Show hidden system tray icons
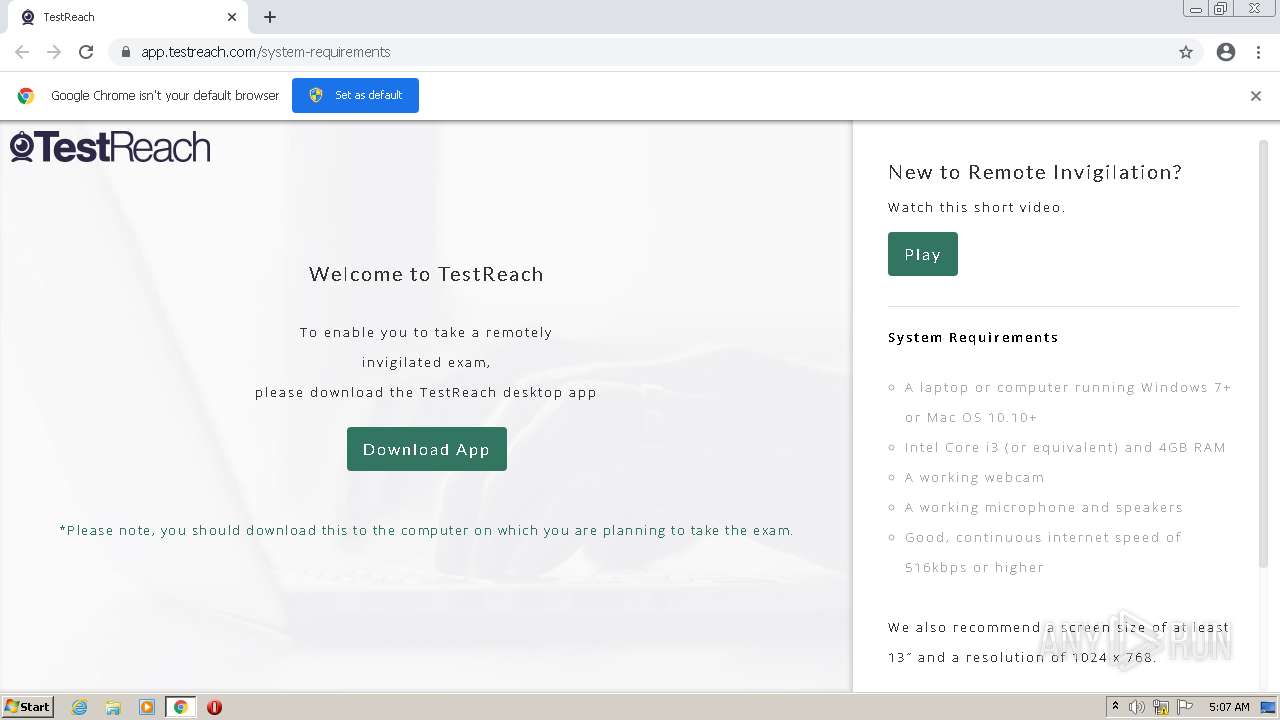 click(1115, 707)
